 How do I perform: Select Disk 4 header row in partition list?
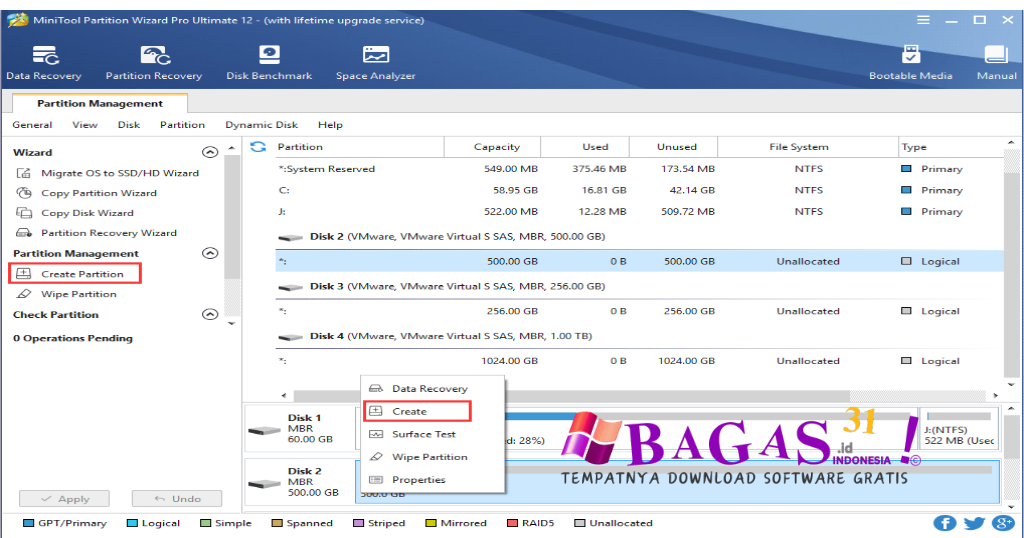[639, 336]
